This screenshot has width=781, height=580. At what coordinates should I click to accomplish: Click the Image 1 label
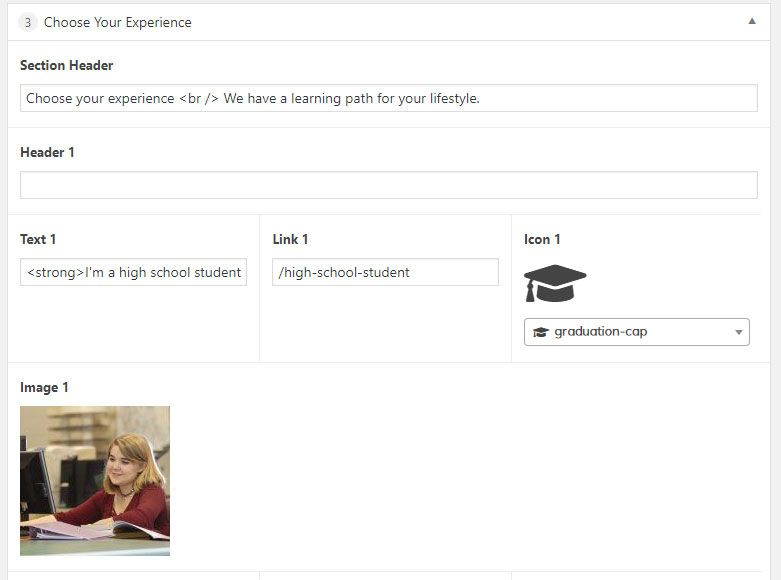(44, 387)
